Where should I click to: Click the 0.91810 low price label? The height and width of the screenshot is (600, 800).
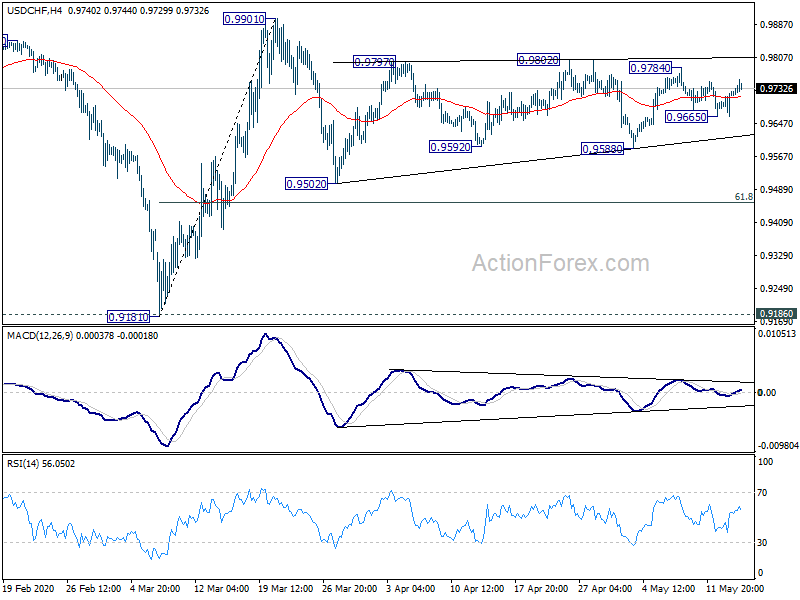pos(128,317)
